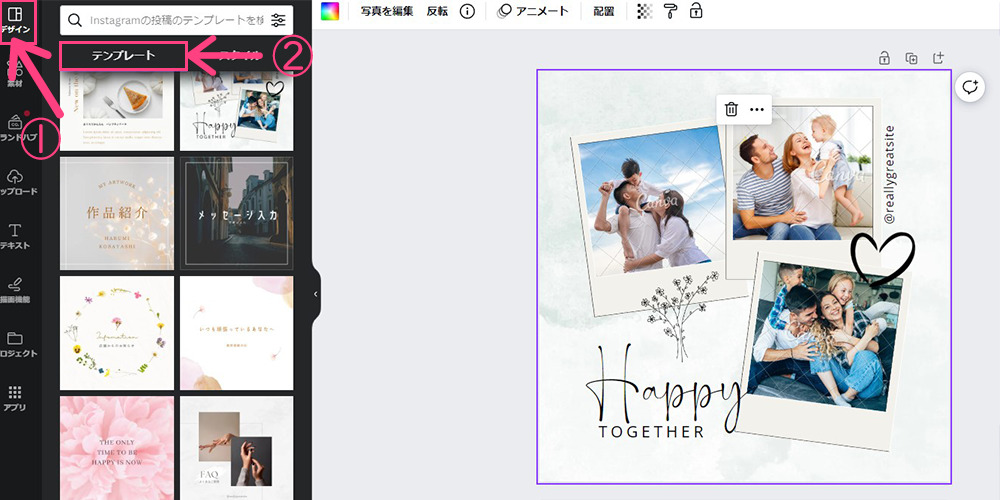This screenshot has width=1000, height=500.
Task: Open the Design panel in the sidebar
Action: pyautogui.click(x=15, y=20)
